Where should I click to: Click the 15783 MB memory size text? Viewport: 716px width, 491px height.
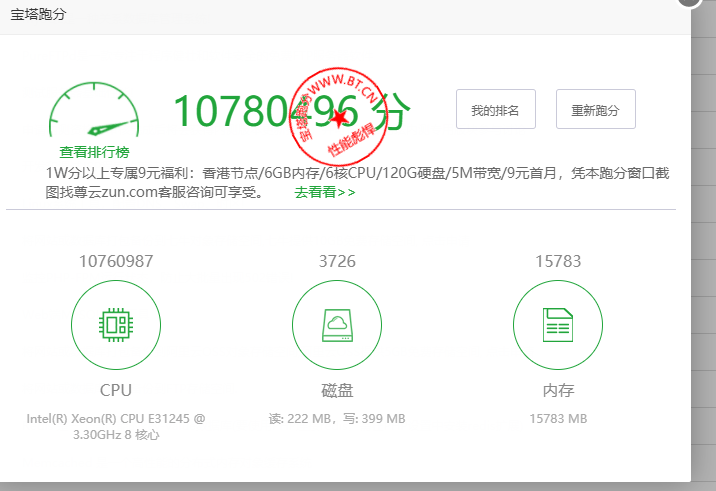[x=558, y=419]
